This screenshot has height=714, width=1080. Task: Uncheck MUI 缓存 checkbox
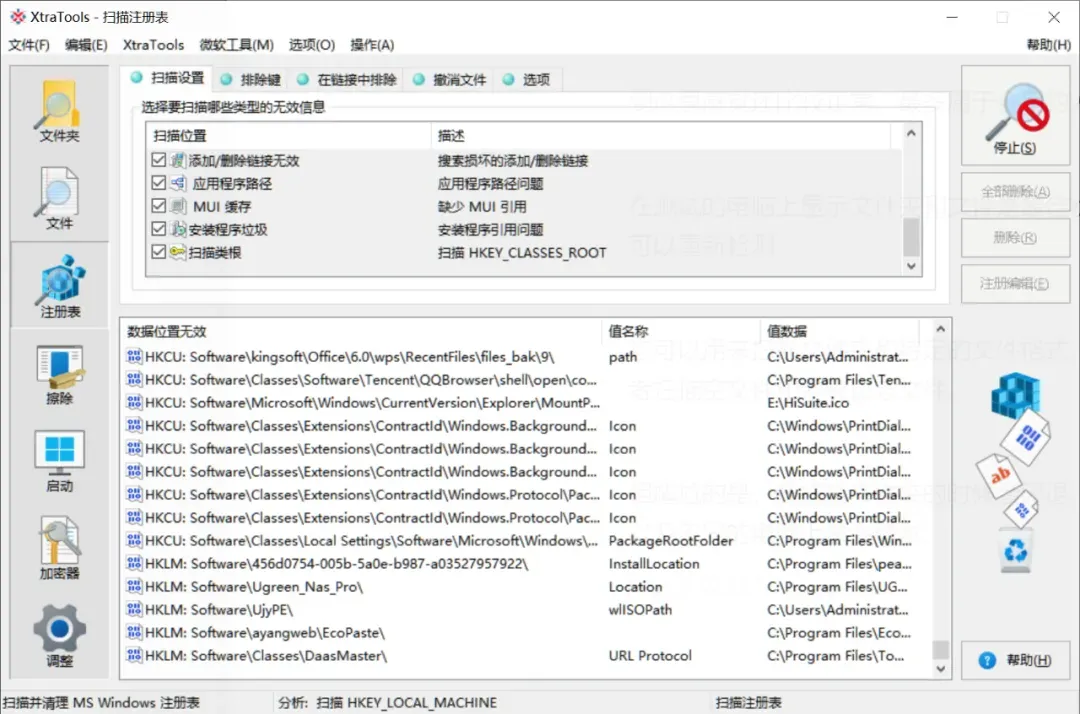(x=159, y=206)
